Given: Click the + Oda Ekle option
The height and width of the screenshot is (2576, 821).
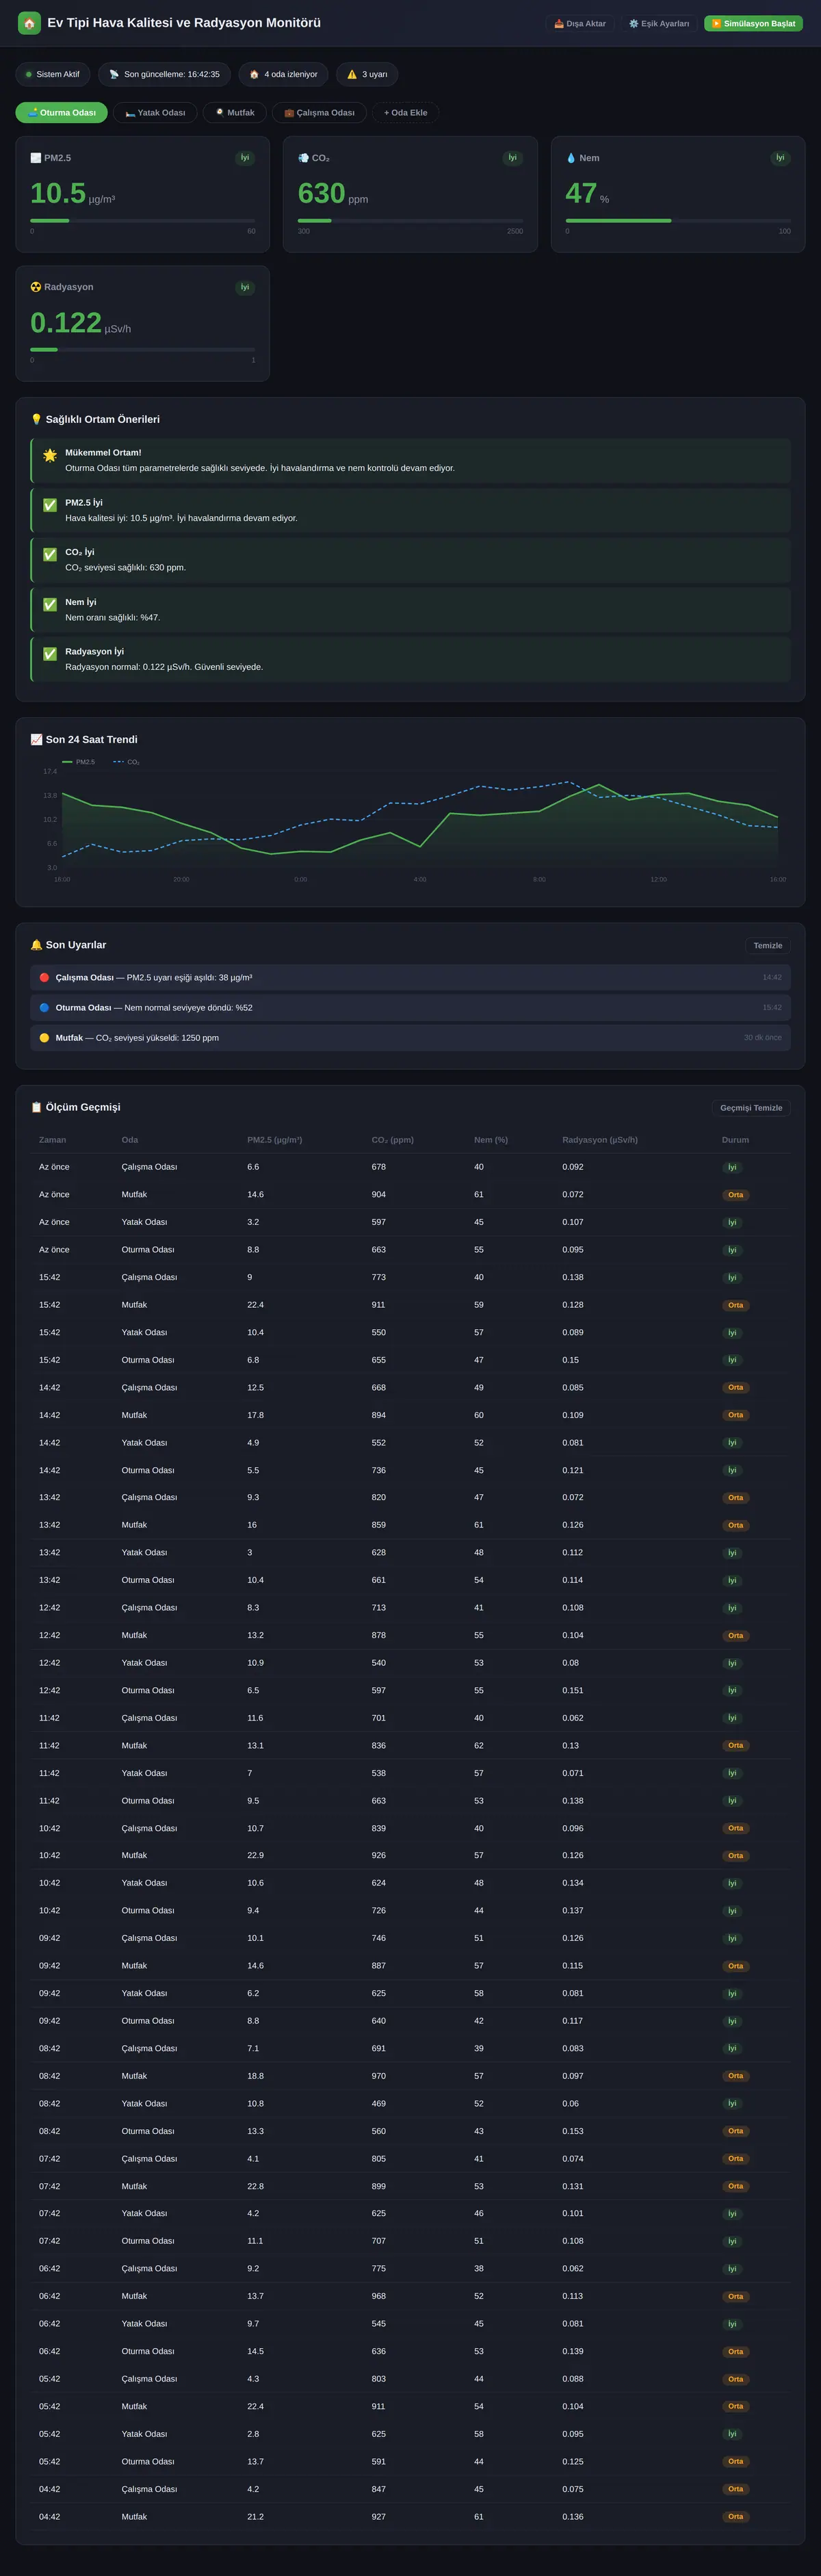Looking at the screenshot, I should pyautogui.click(x=405, y=113).
